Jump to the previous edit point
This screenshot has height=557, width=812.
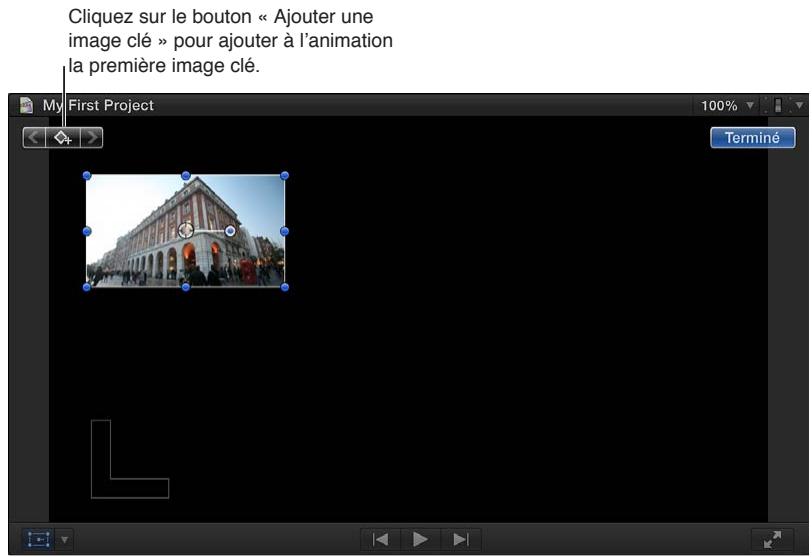tap(381, 539)
